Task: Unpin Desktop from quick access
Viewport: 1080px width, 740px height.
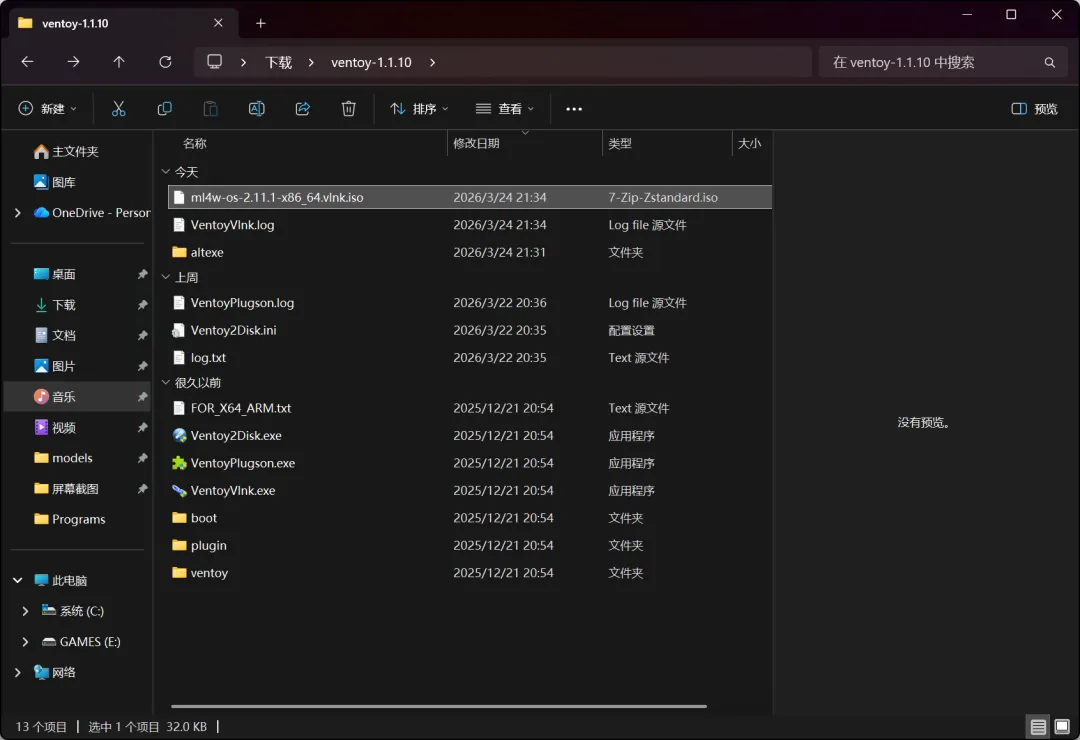Action: coord(143,274)
